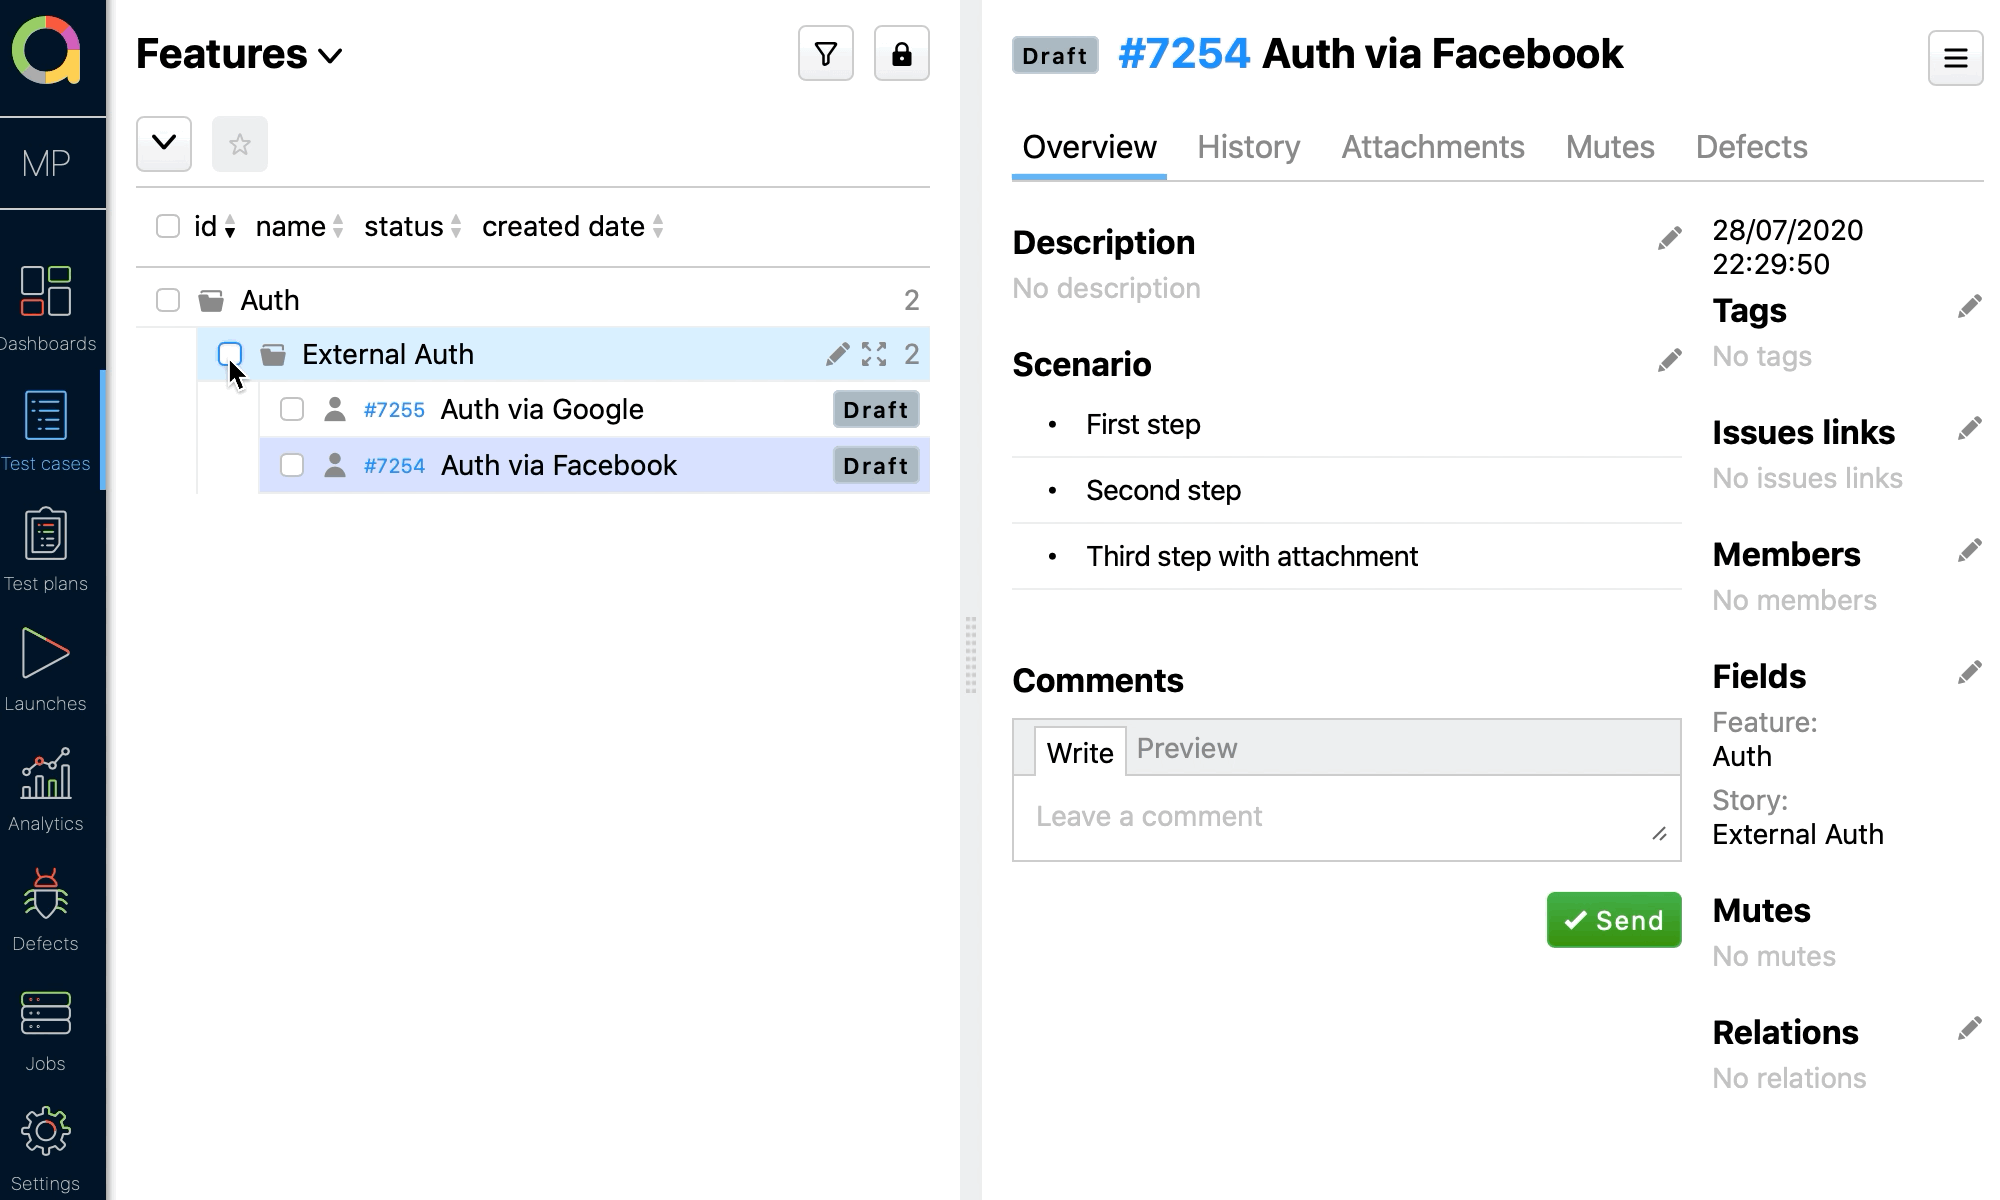Click the lock icon button

tap(901, 54)
